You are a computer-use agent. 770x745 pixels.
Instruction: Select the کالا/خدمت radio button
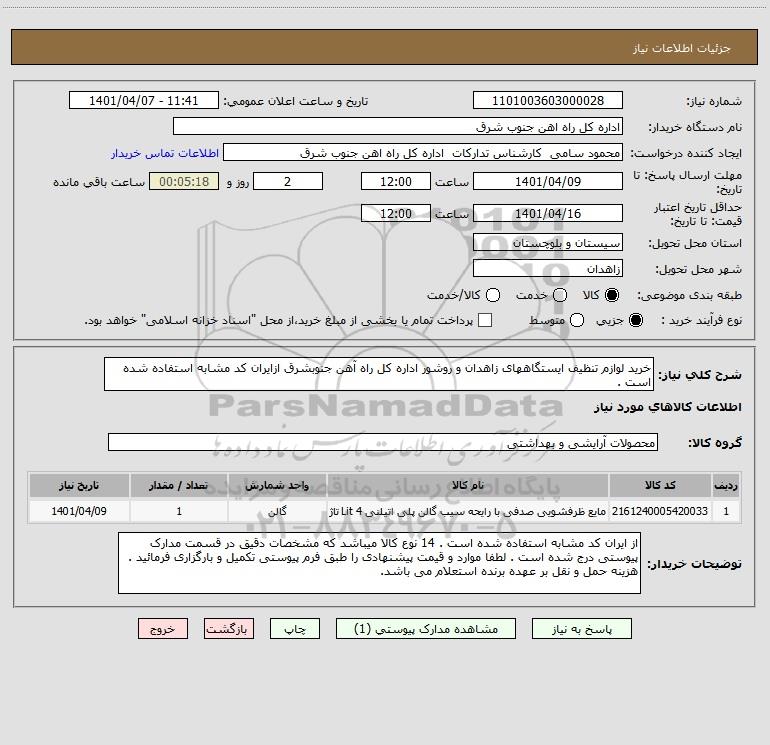tap(493, 295)
